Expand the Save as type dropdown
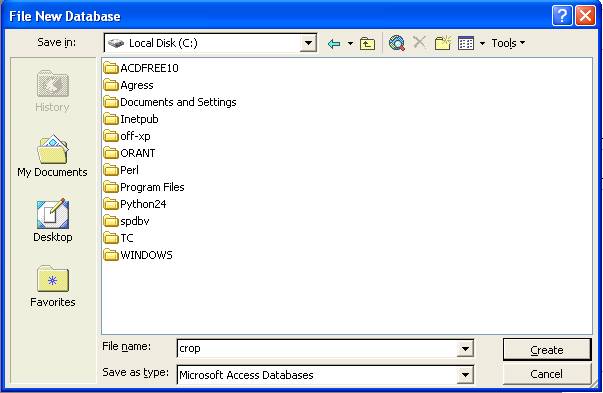The image size is (603, 393). point(465,375)
